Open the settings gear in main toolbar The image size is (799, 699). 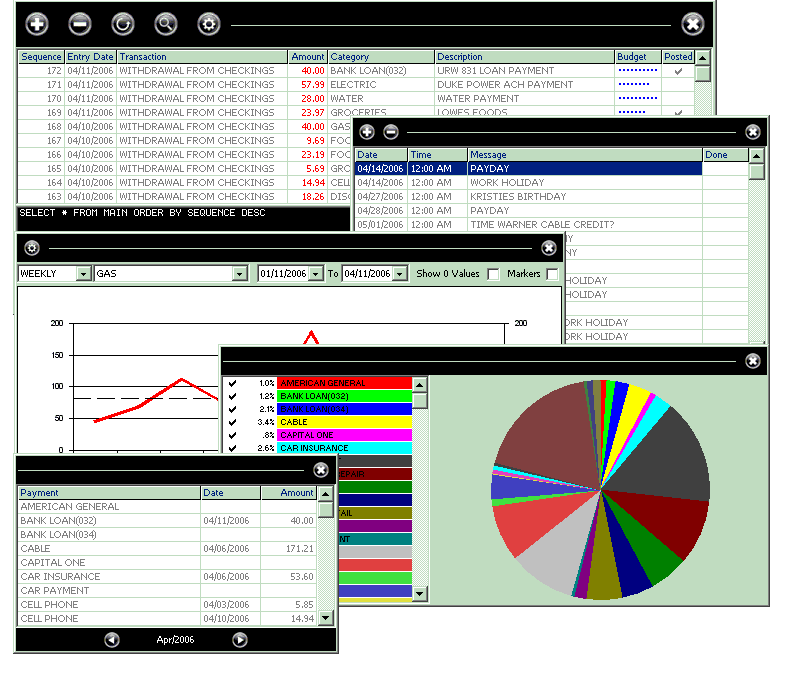pos(208,24)
